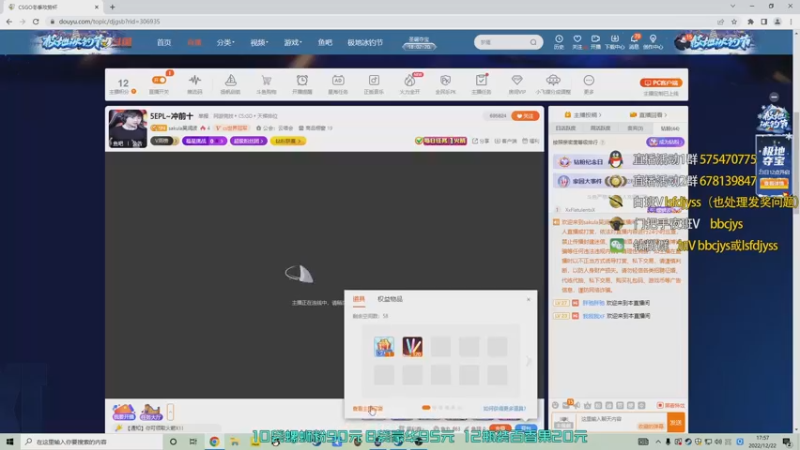Screen dimensions: 800x450
Task: Click the daily tasks red banner
Action: (441, 140)
